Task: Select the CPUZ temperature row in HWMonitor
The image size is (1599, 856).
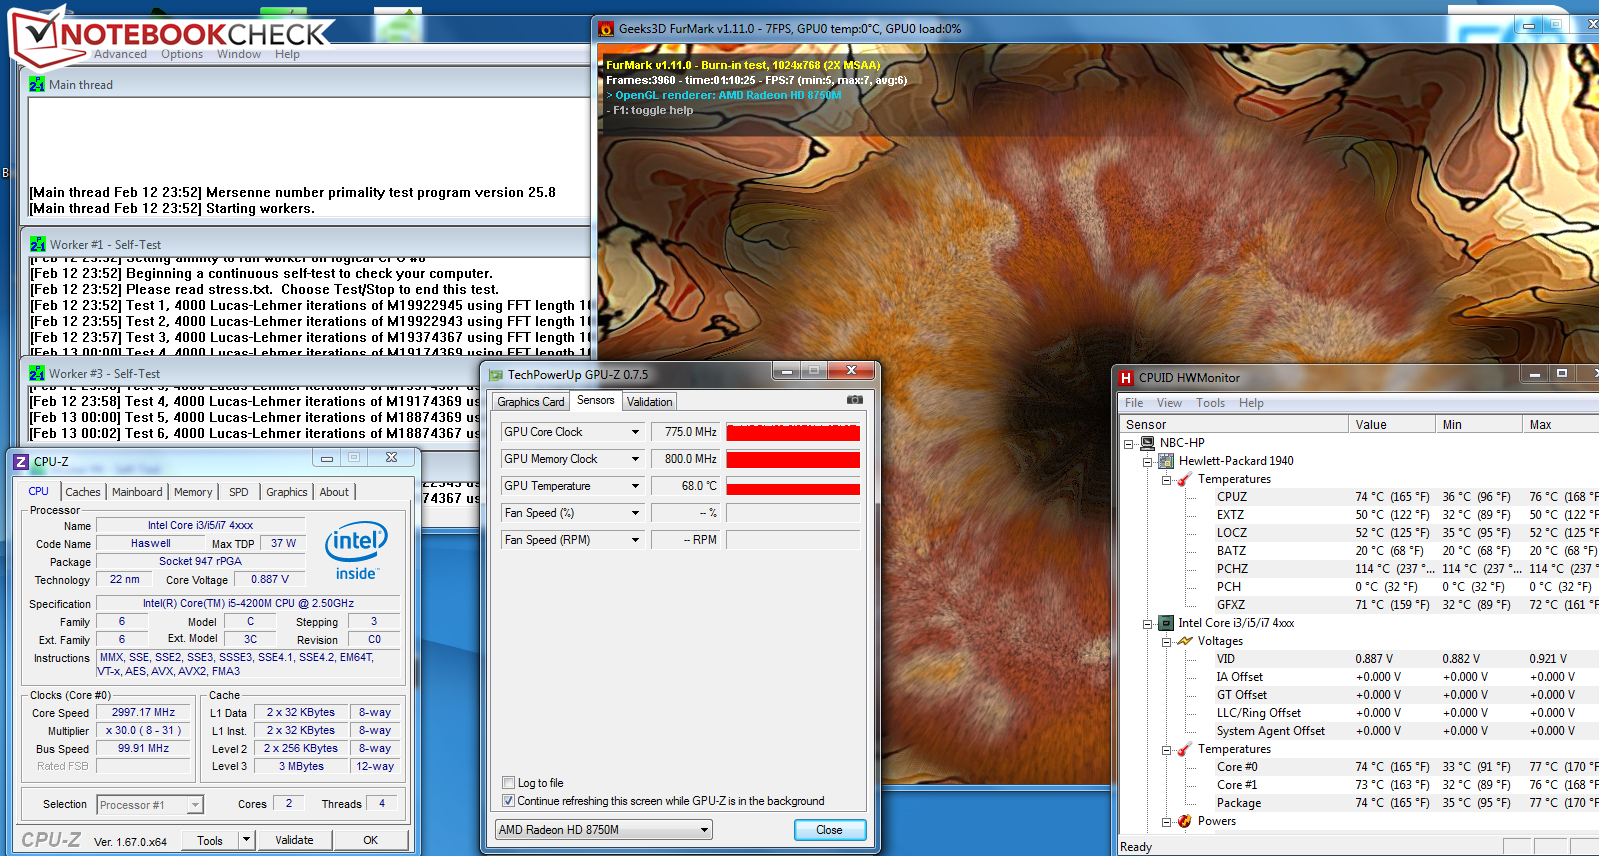Action: (1405, 497)
